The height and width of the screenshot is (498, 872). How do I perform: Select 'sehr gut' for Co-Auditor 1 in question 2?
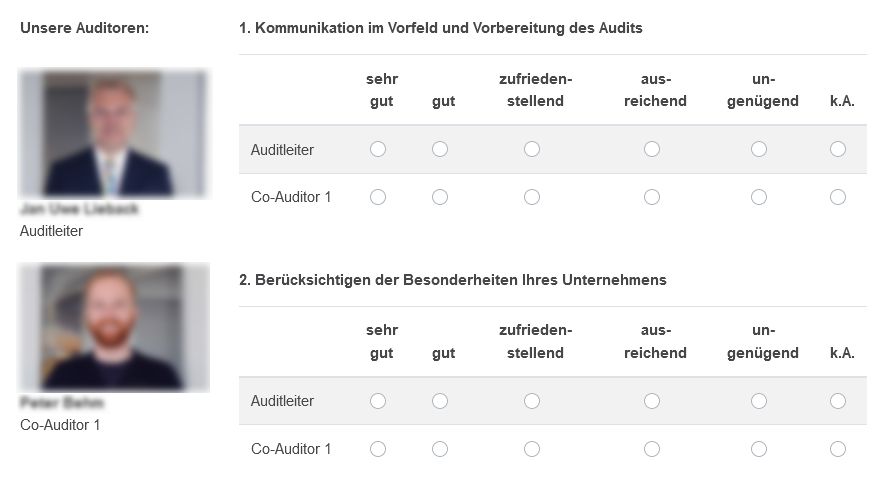378,449
